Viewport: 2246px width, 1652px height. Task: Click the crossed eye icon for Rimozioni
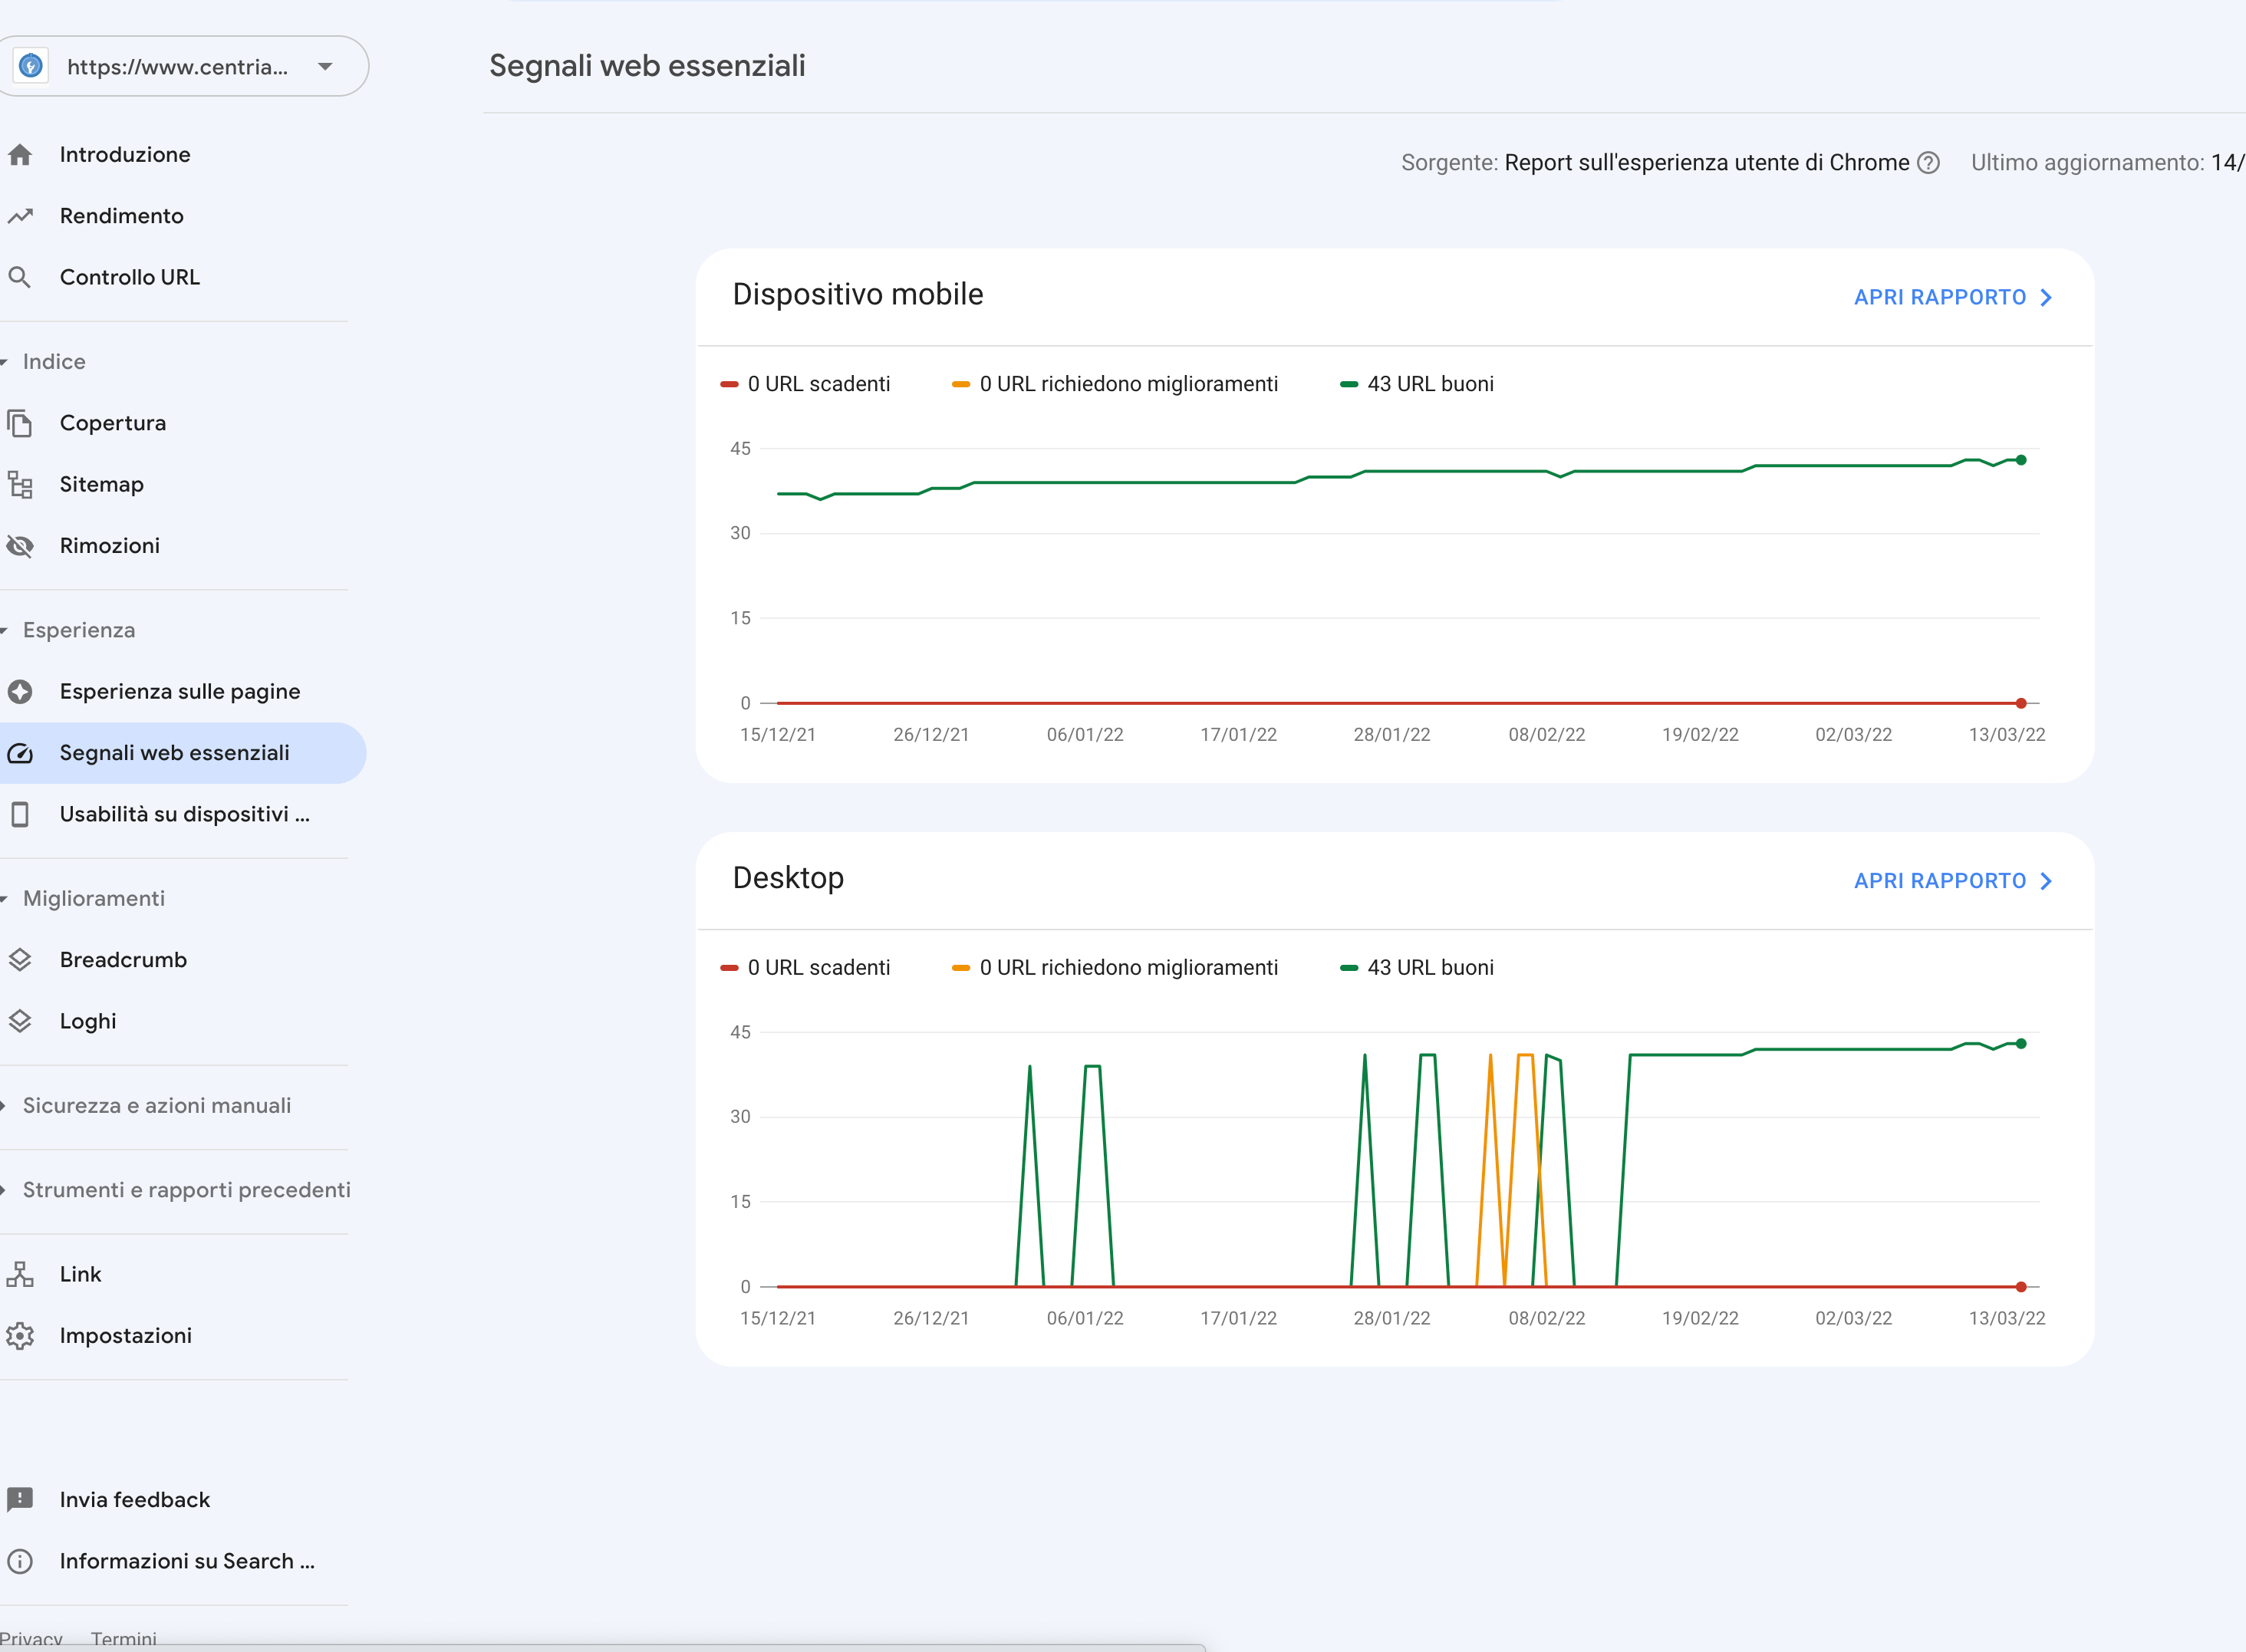20,546
